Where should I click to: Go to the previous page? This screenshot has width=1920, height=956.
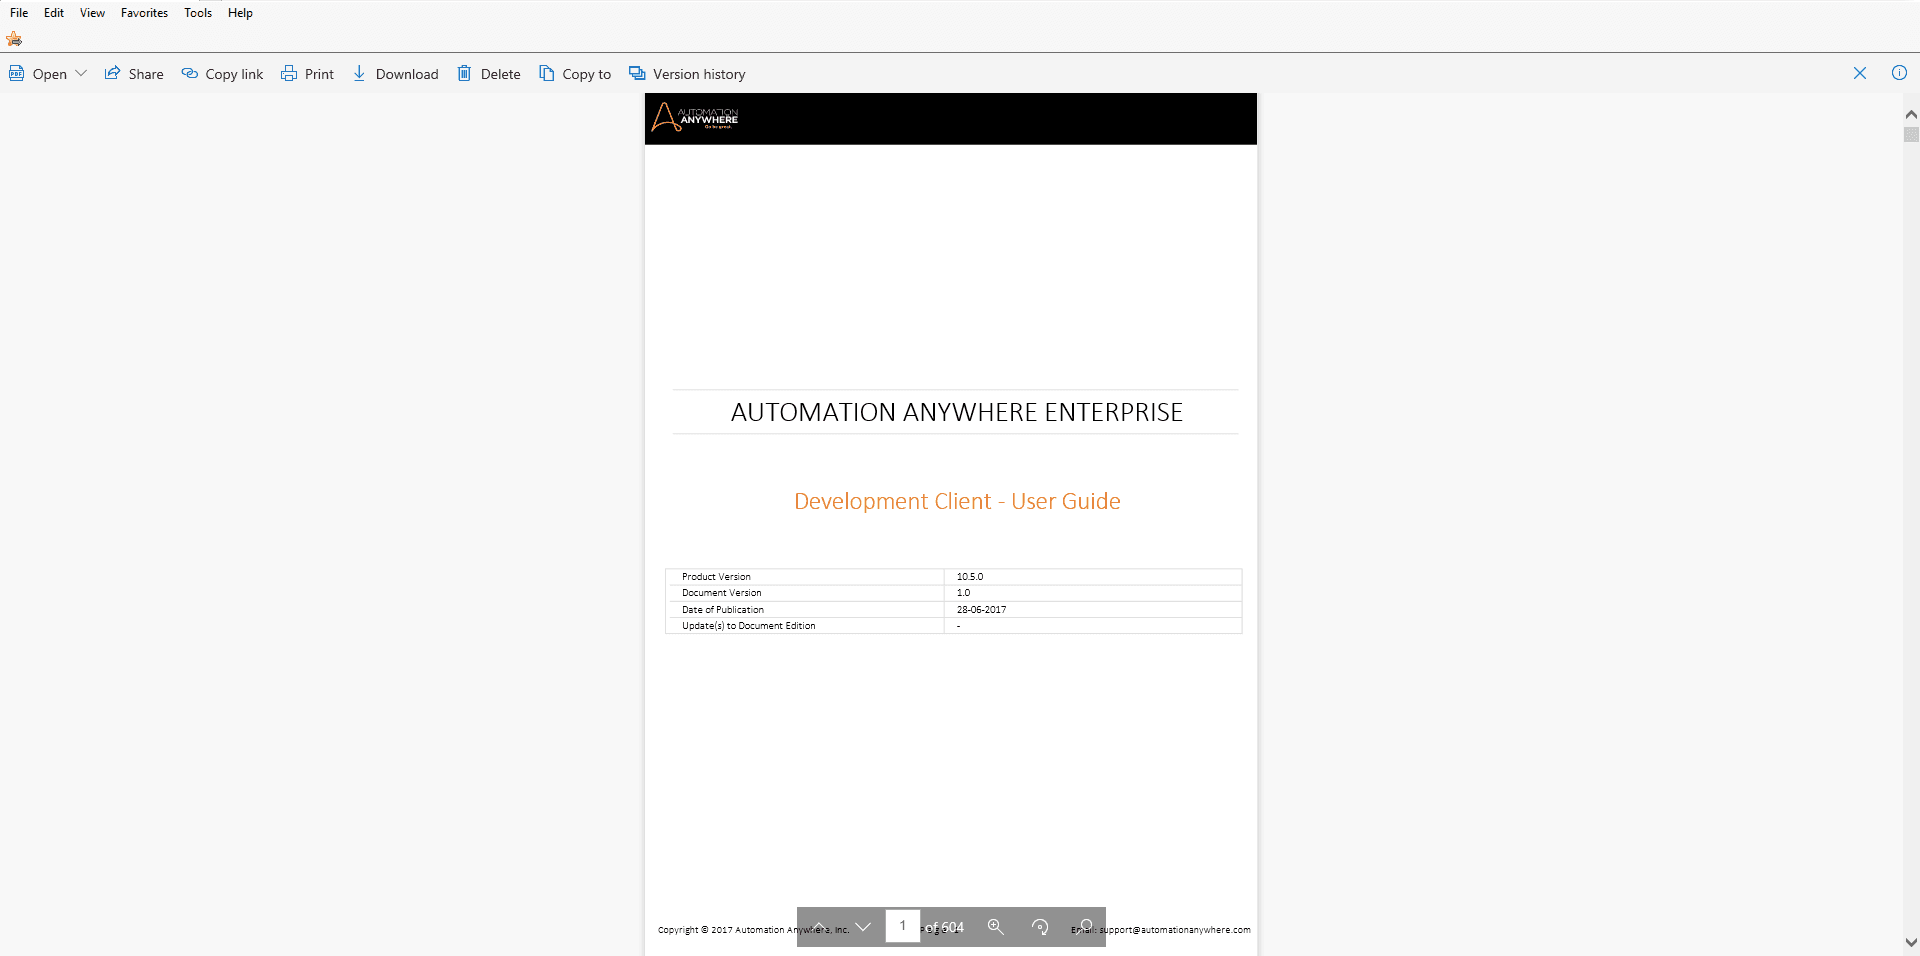tap(819, 927)
